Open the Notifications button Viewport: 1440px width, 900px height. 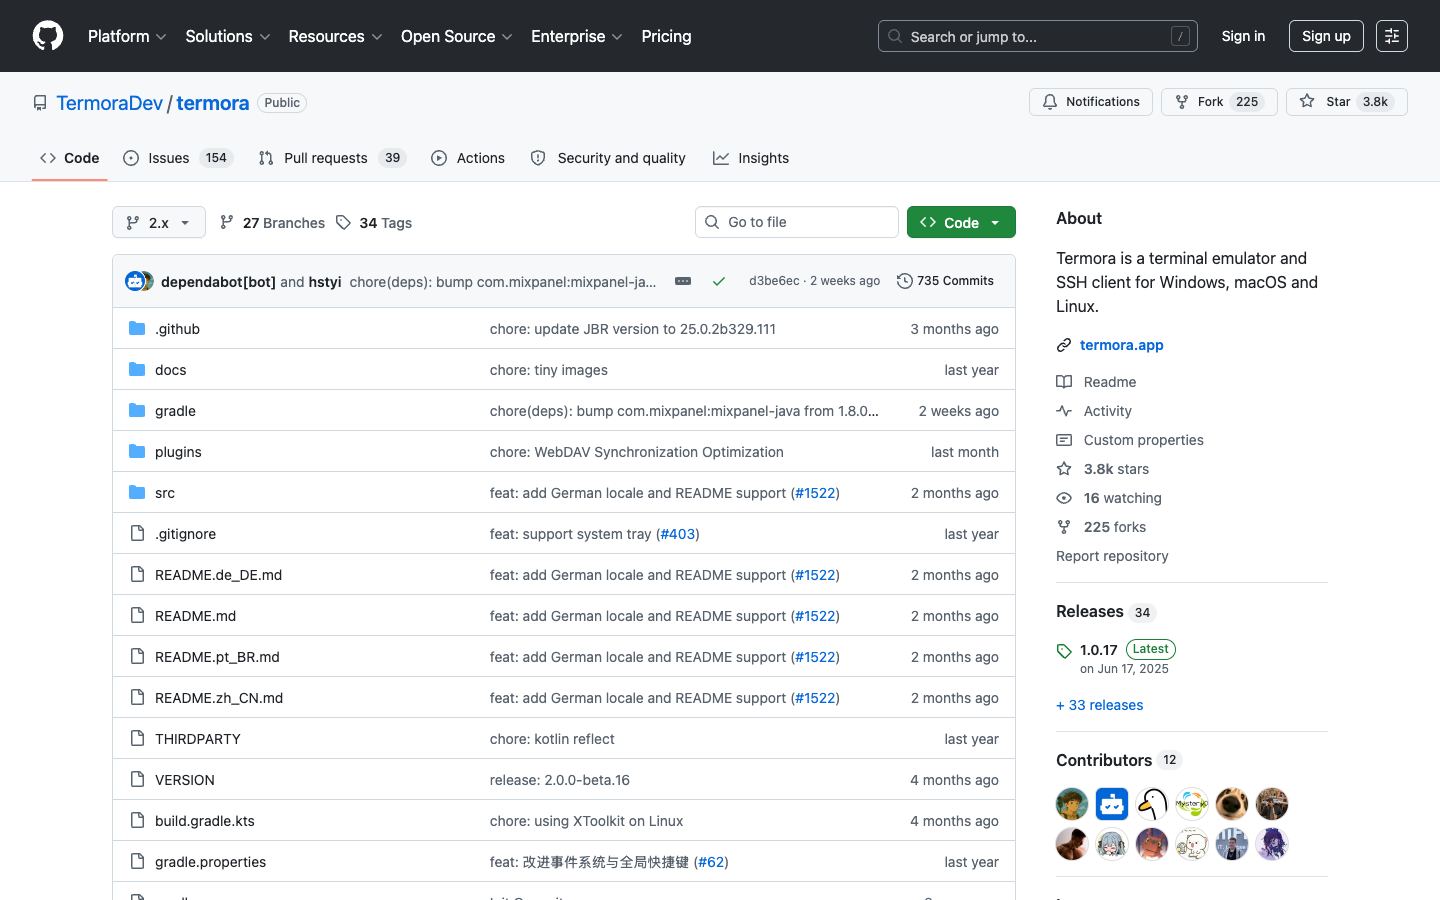pos(1091,102)
